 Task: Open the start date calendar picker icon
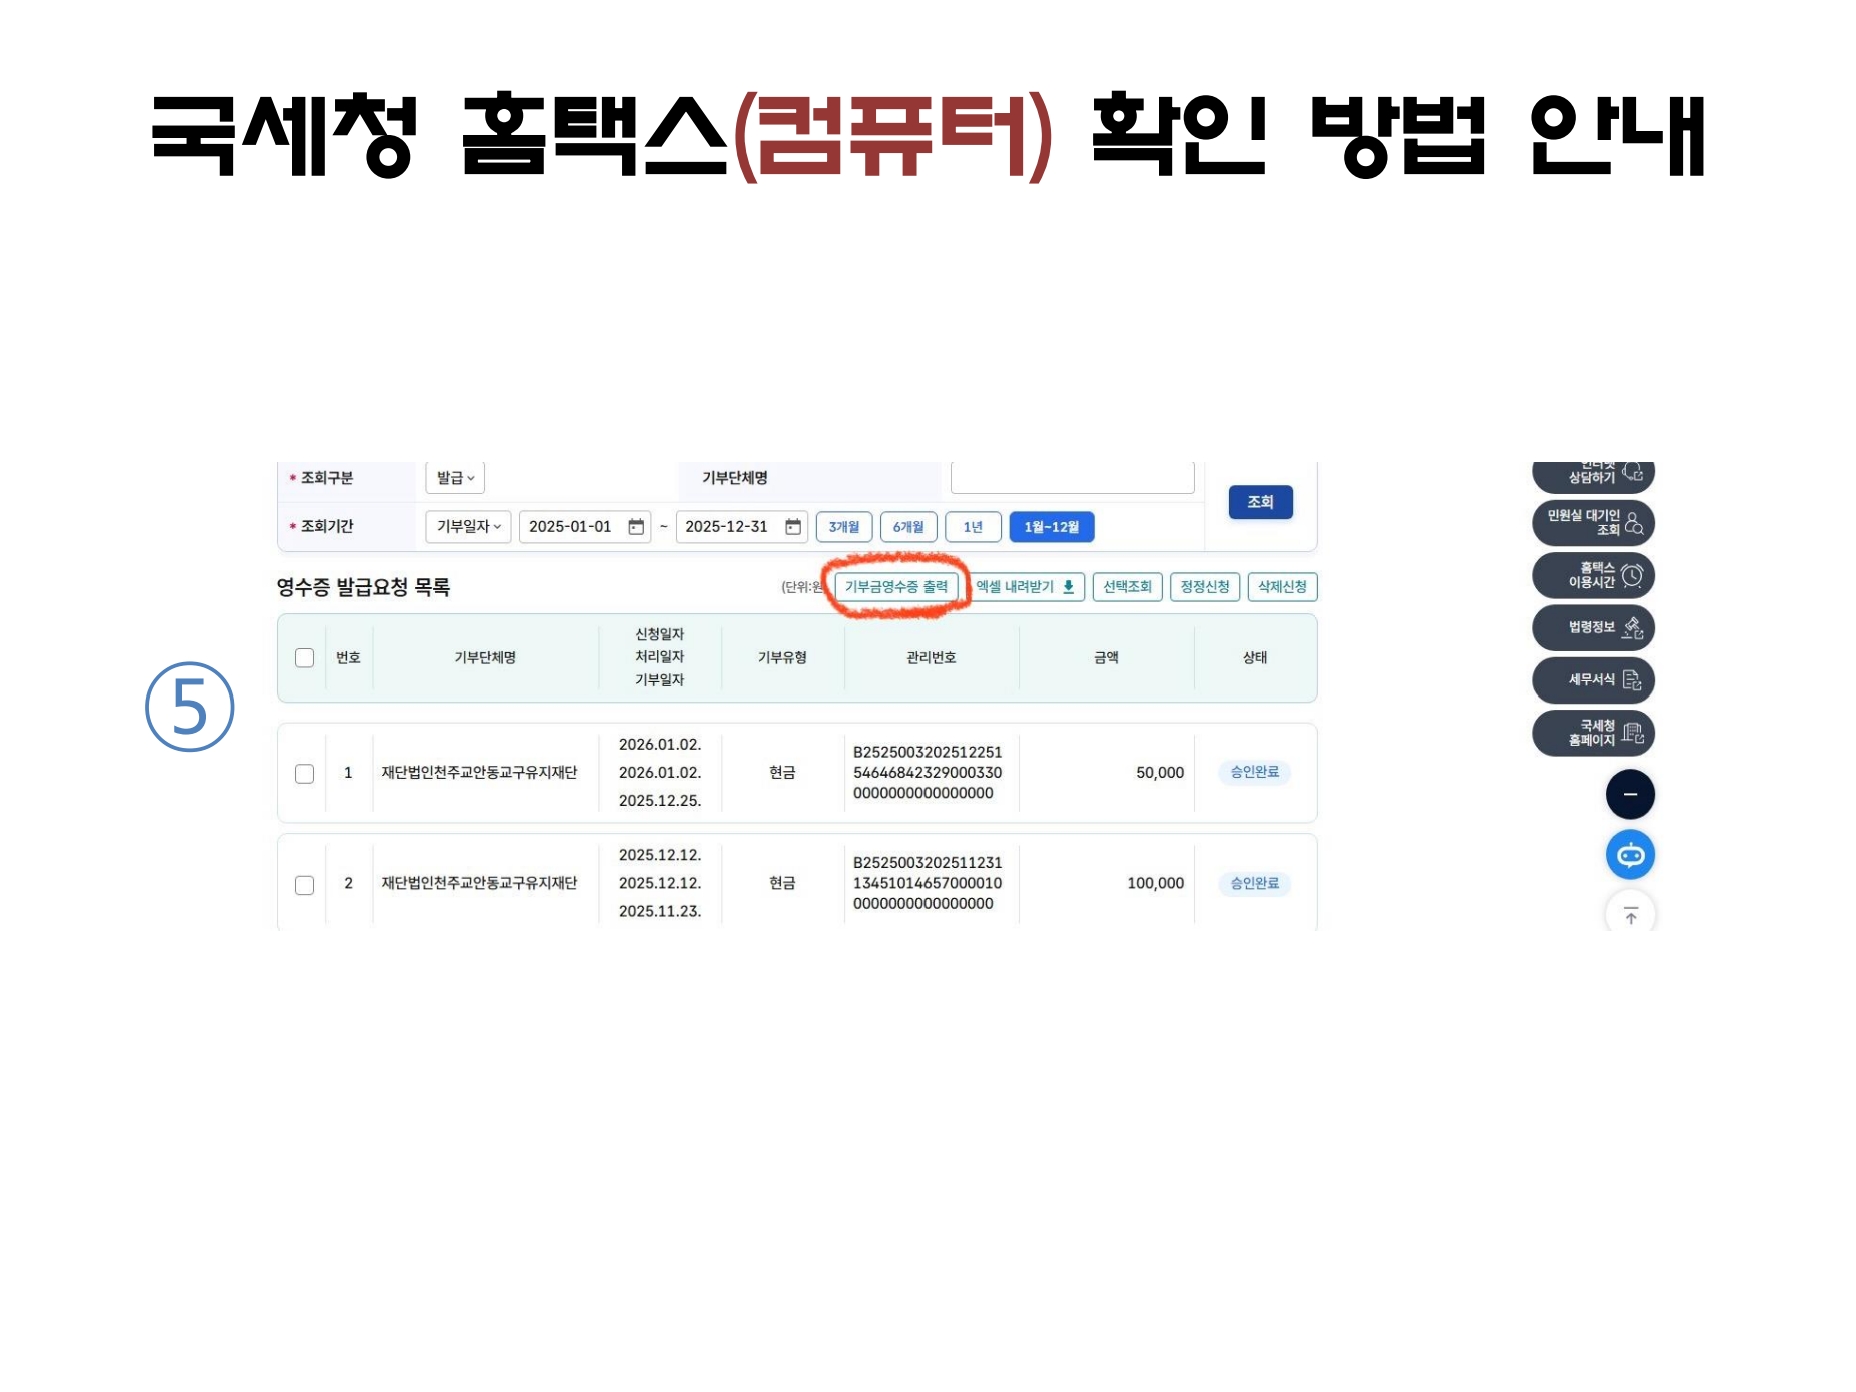click(x=636, y=527)
